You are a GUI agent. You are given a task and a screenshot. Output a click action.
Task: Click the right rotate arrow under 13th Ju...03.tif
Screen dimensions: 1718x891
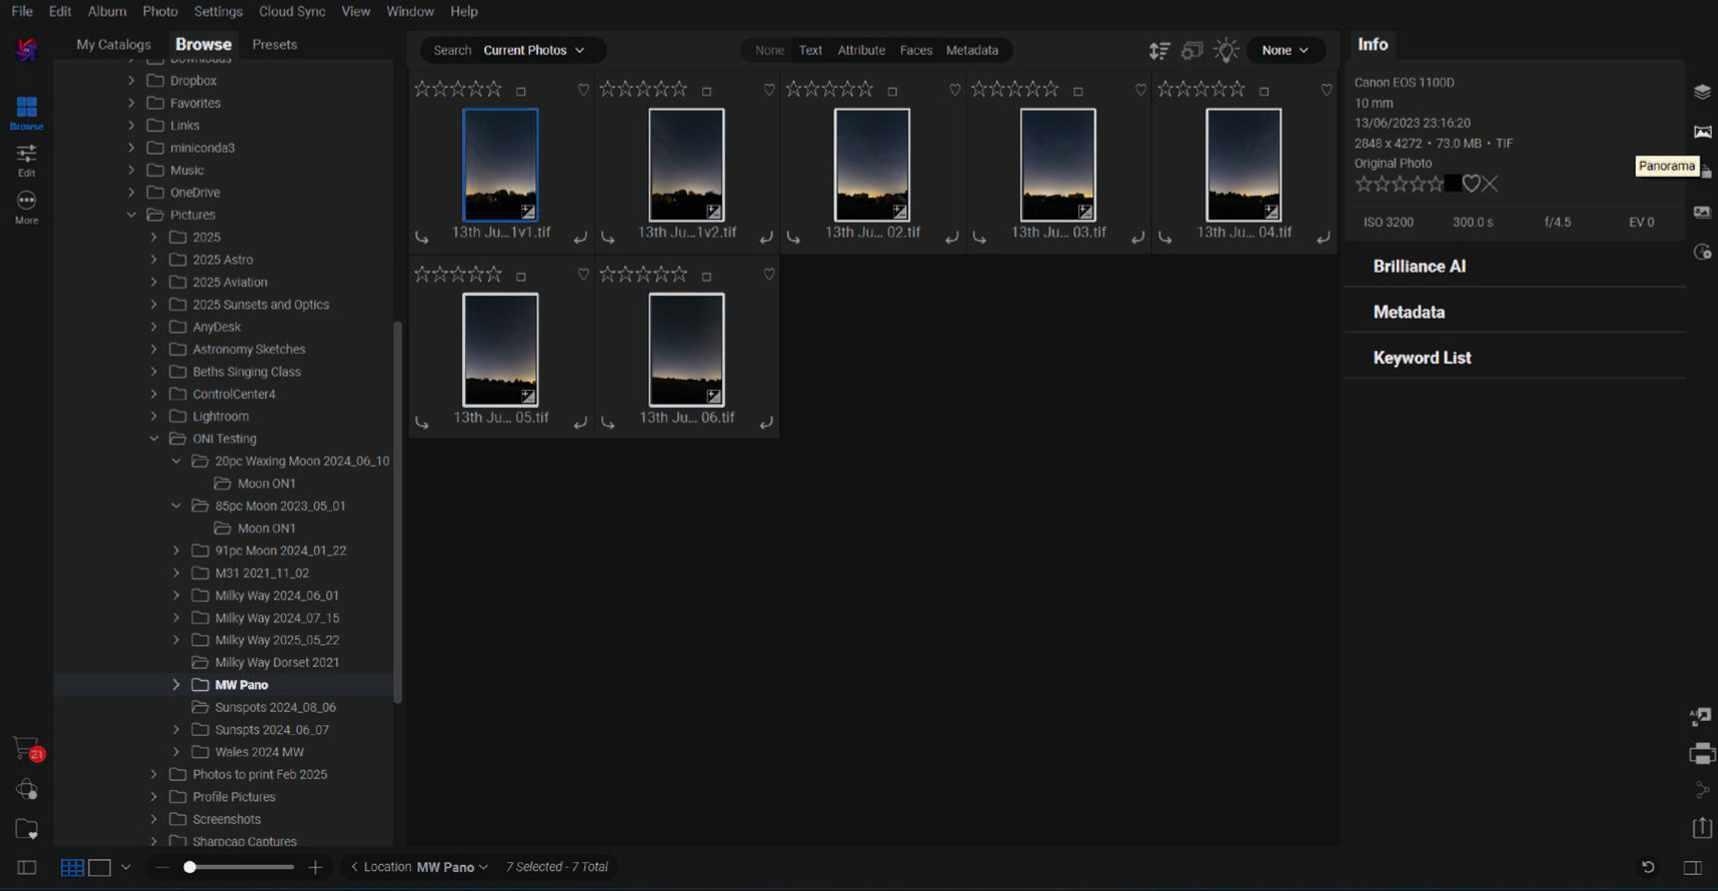pos(1137,238)
